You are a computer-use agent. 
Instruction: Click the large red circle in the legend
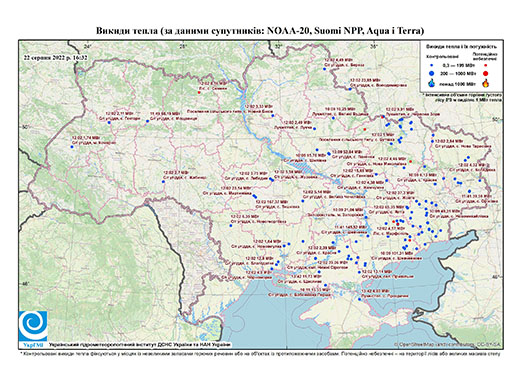coord(486,73)
